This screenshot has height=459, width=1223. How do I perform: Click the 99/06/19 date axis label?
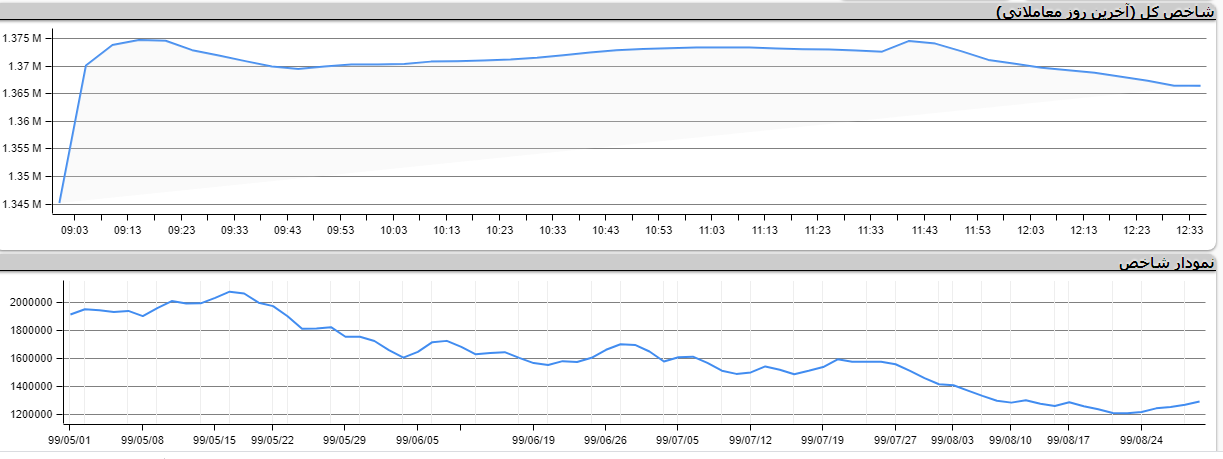tap(533, 439)
